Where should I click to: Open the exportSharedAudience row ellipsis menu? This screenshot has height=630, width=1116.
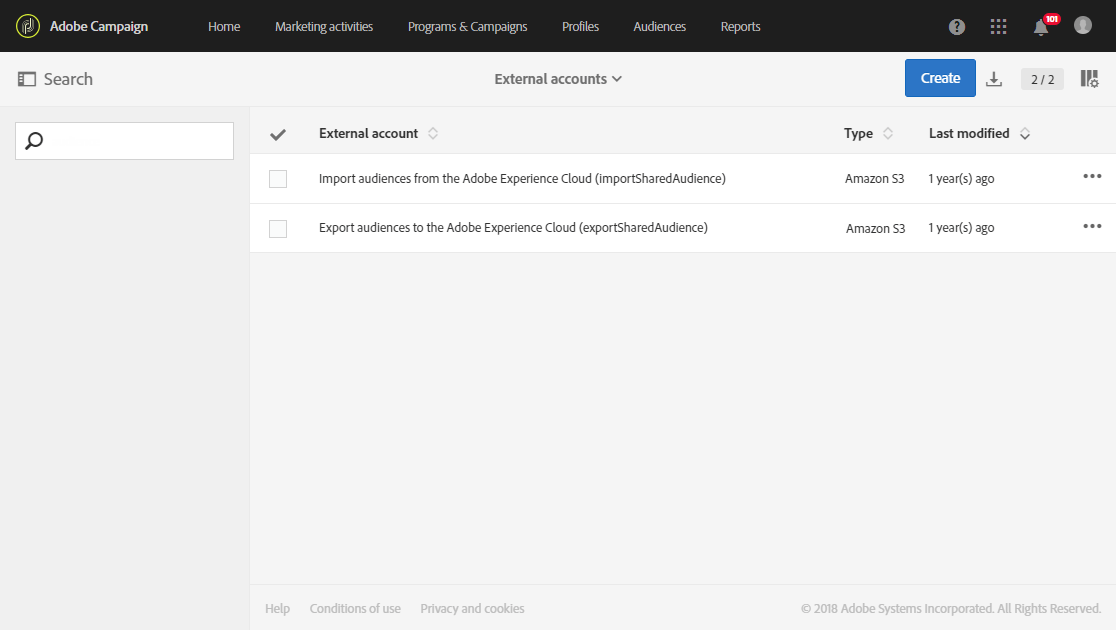point(1092,227)
